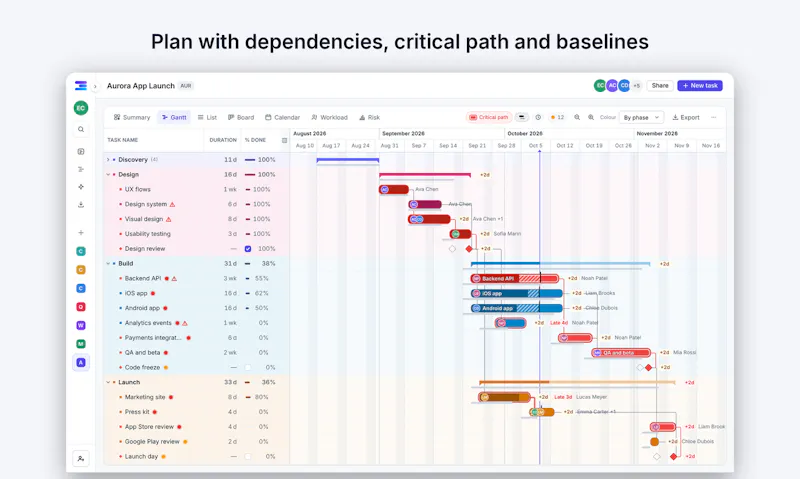The image size is (800, 479).
Task: Collapse the Design group
Action: (108, 174)
